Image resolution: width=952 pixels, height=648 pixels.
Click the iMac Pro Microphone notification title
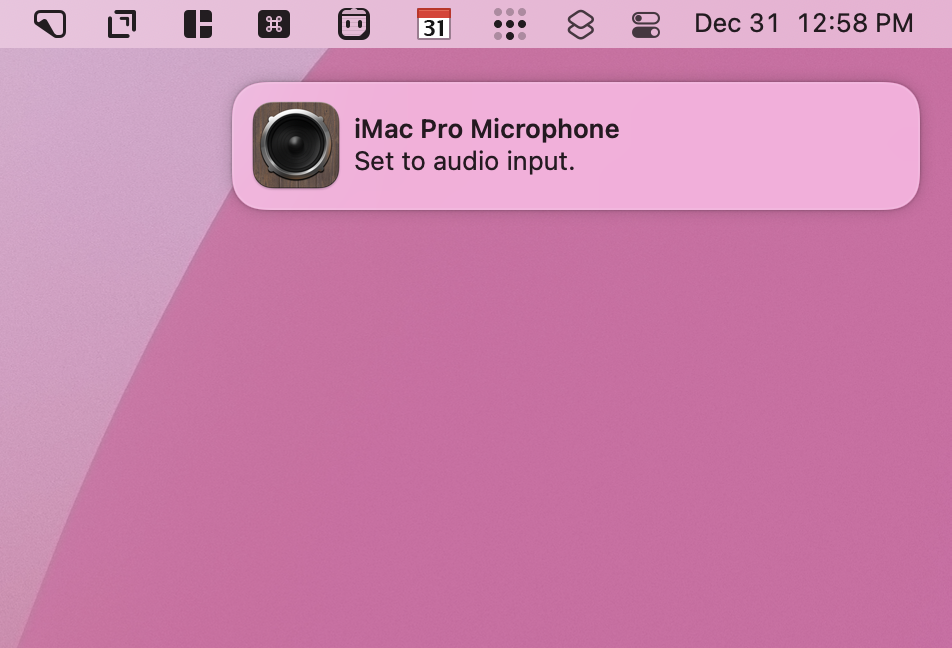[486, 129]
